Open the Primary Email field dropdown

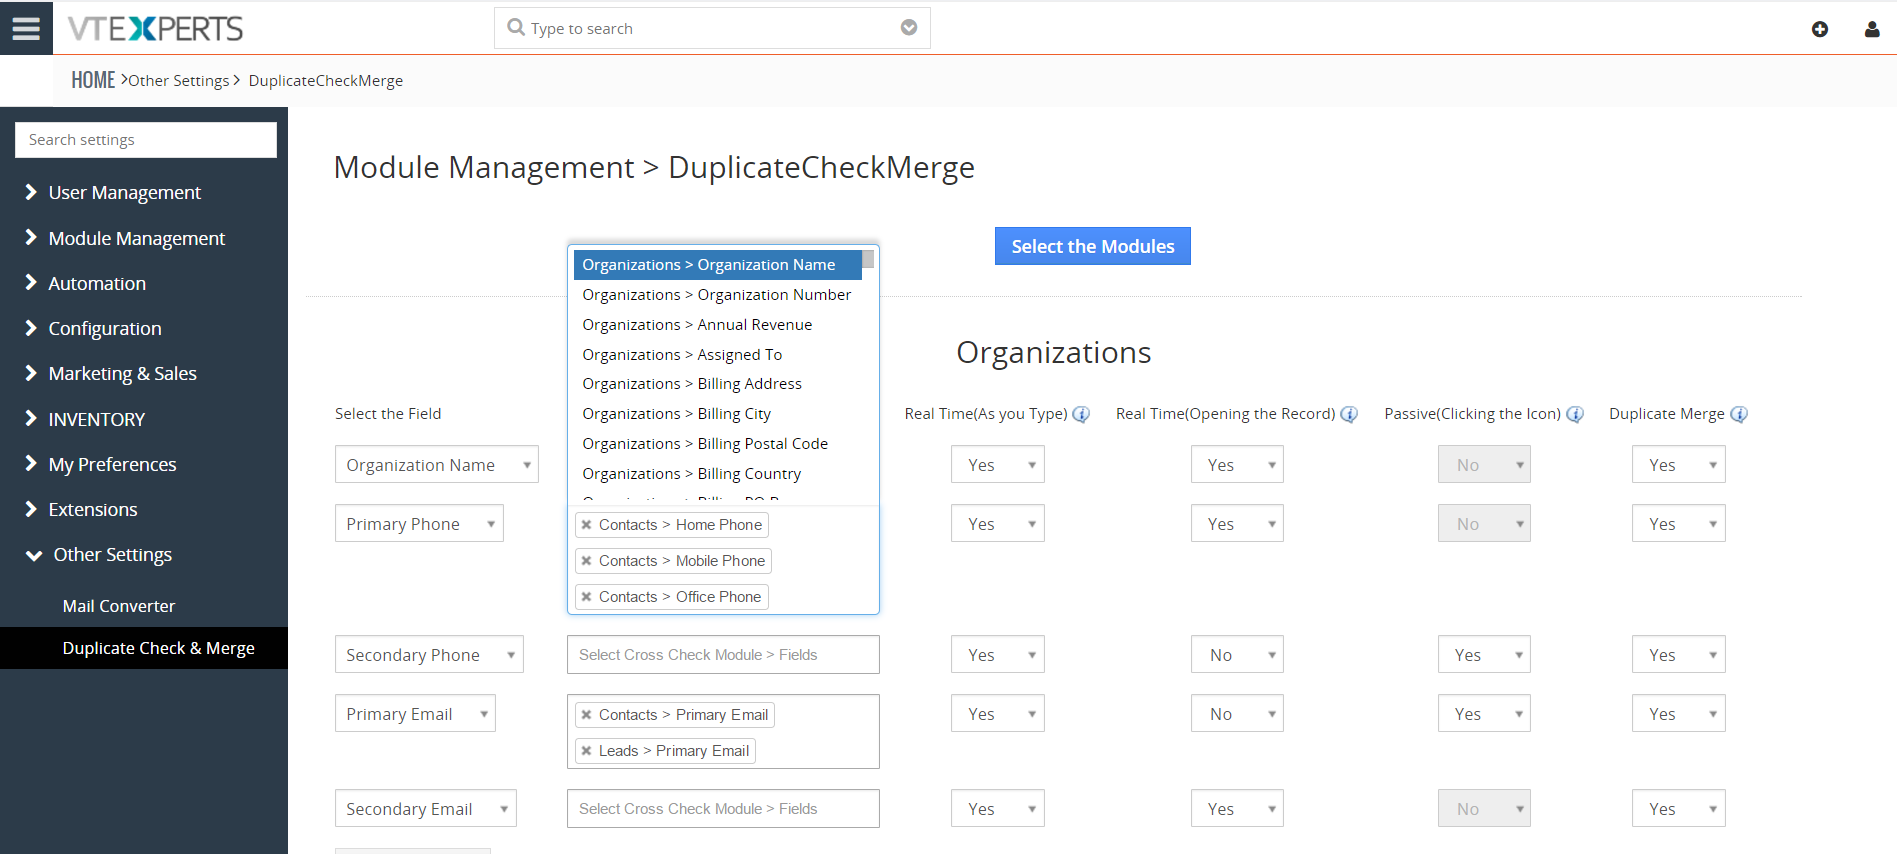point(415,714)
